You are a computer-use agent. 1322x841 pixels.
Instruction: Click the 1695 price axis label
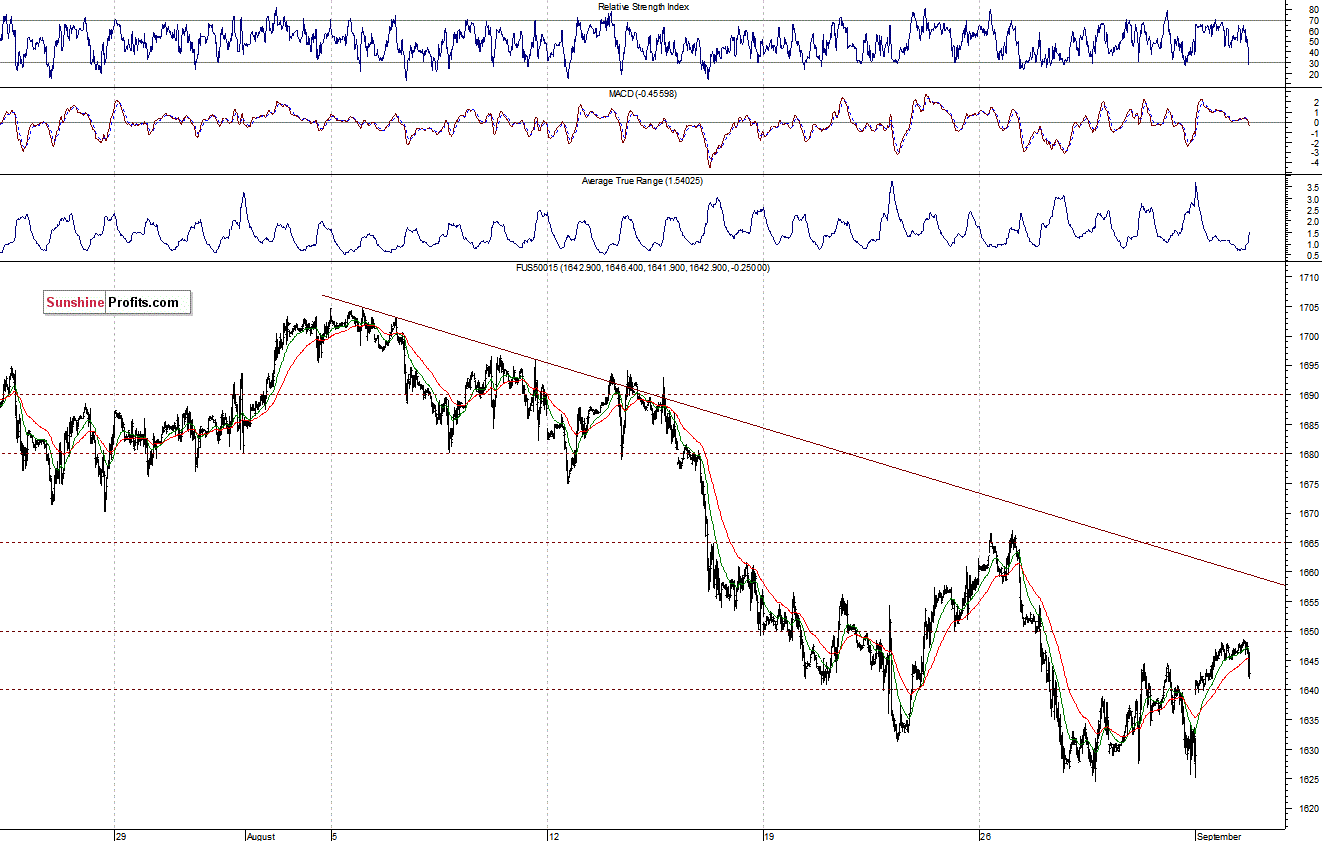(x=1307, y=366)
